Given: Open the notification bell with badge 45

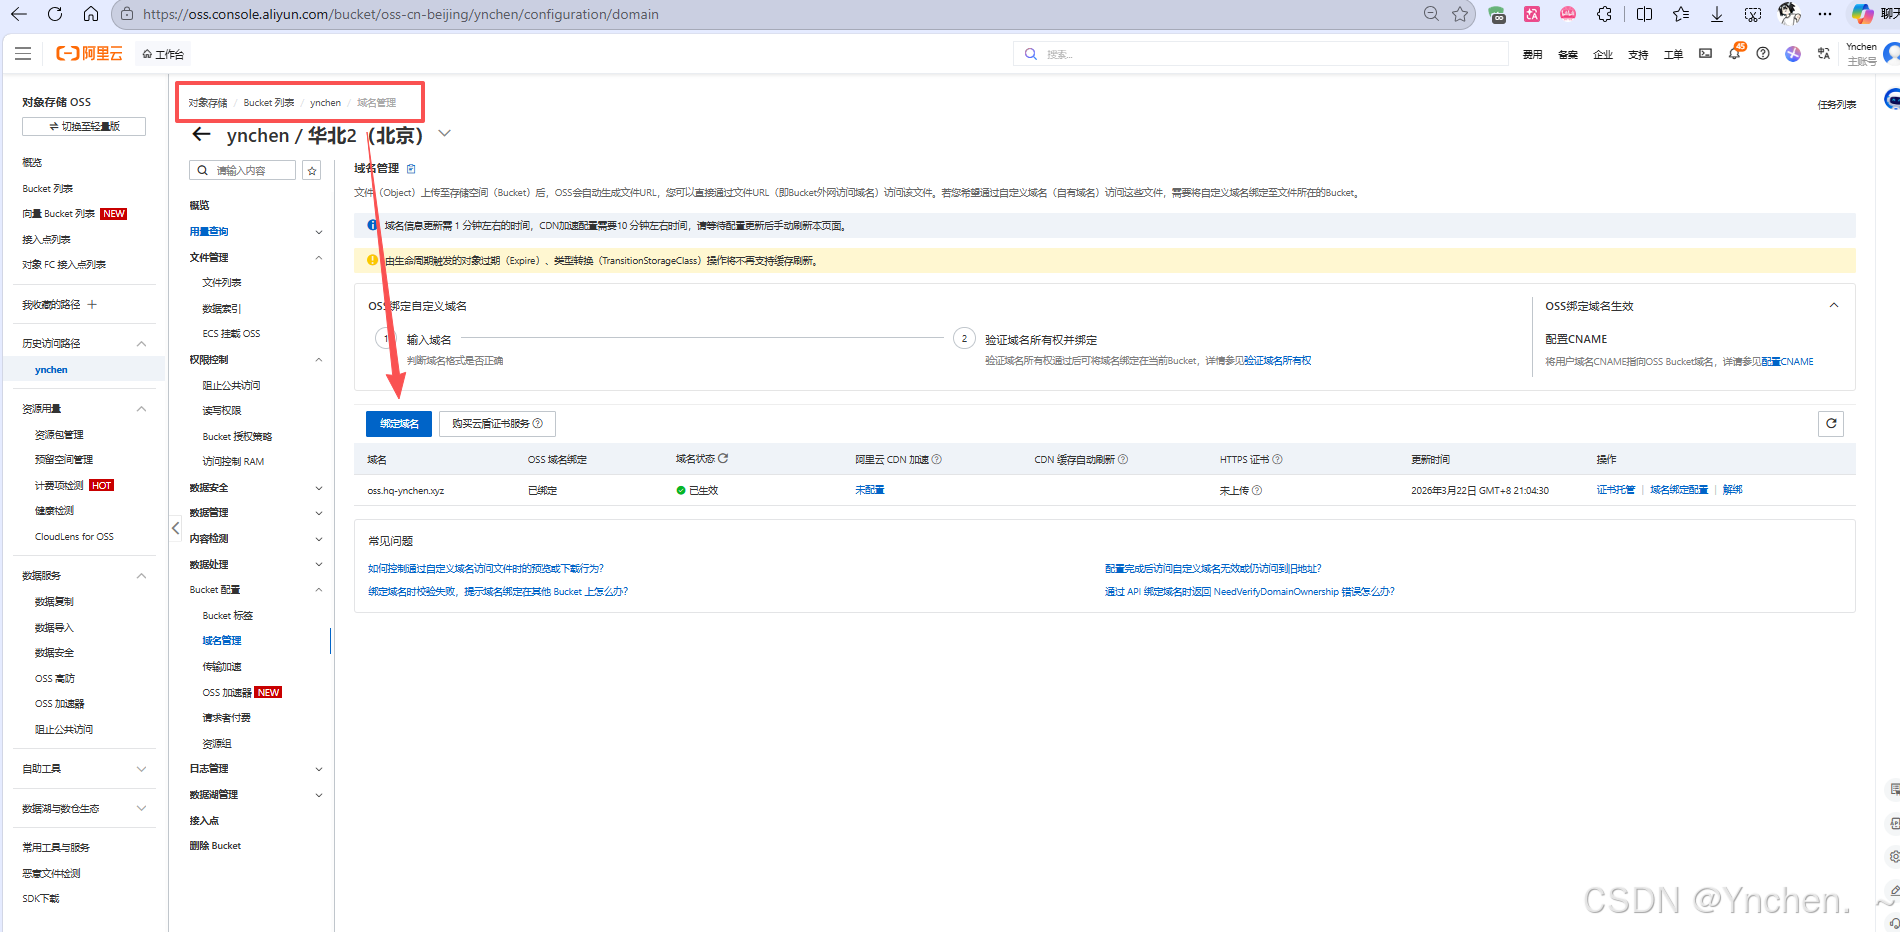Looking at the screenshot, I should click(1734, 53).
